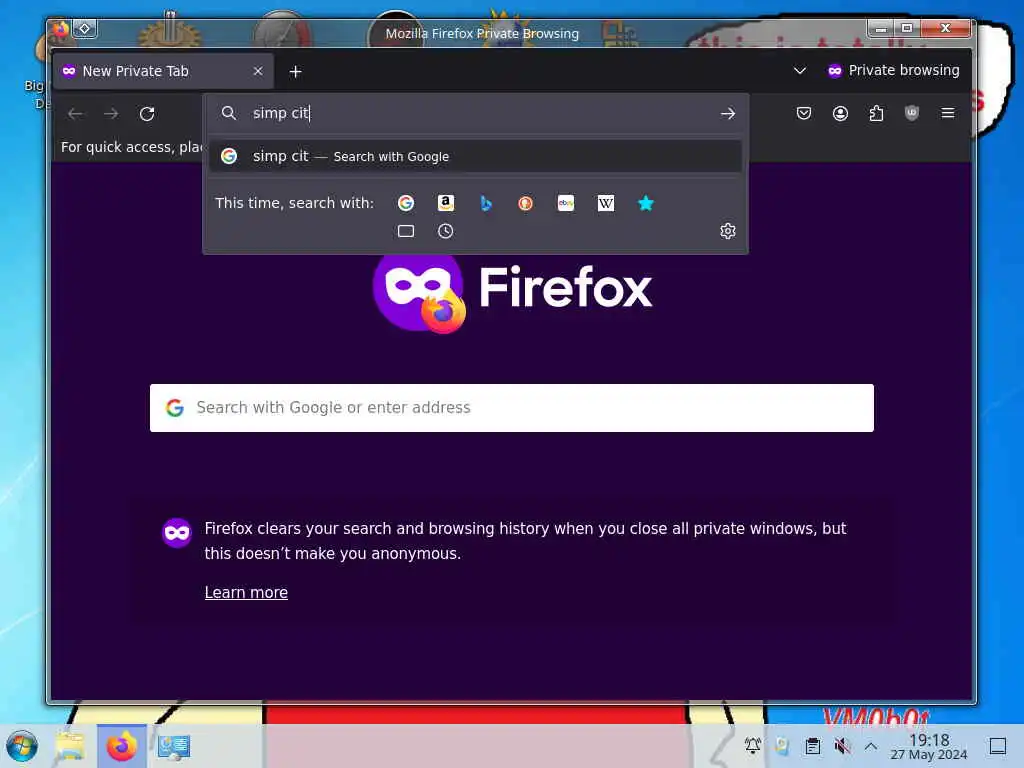Open the window menu Firefox icon in titlebar
Image resolution: width=1024 pixels, height=768 pixels.
(60, 29)
